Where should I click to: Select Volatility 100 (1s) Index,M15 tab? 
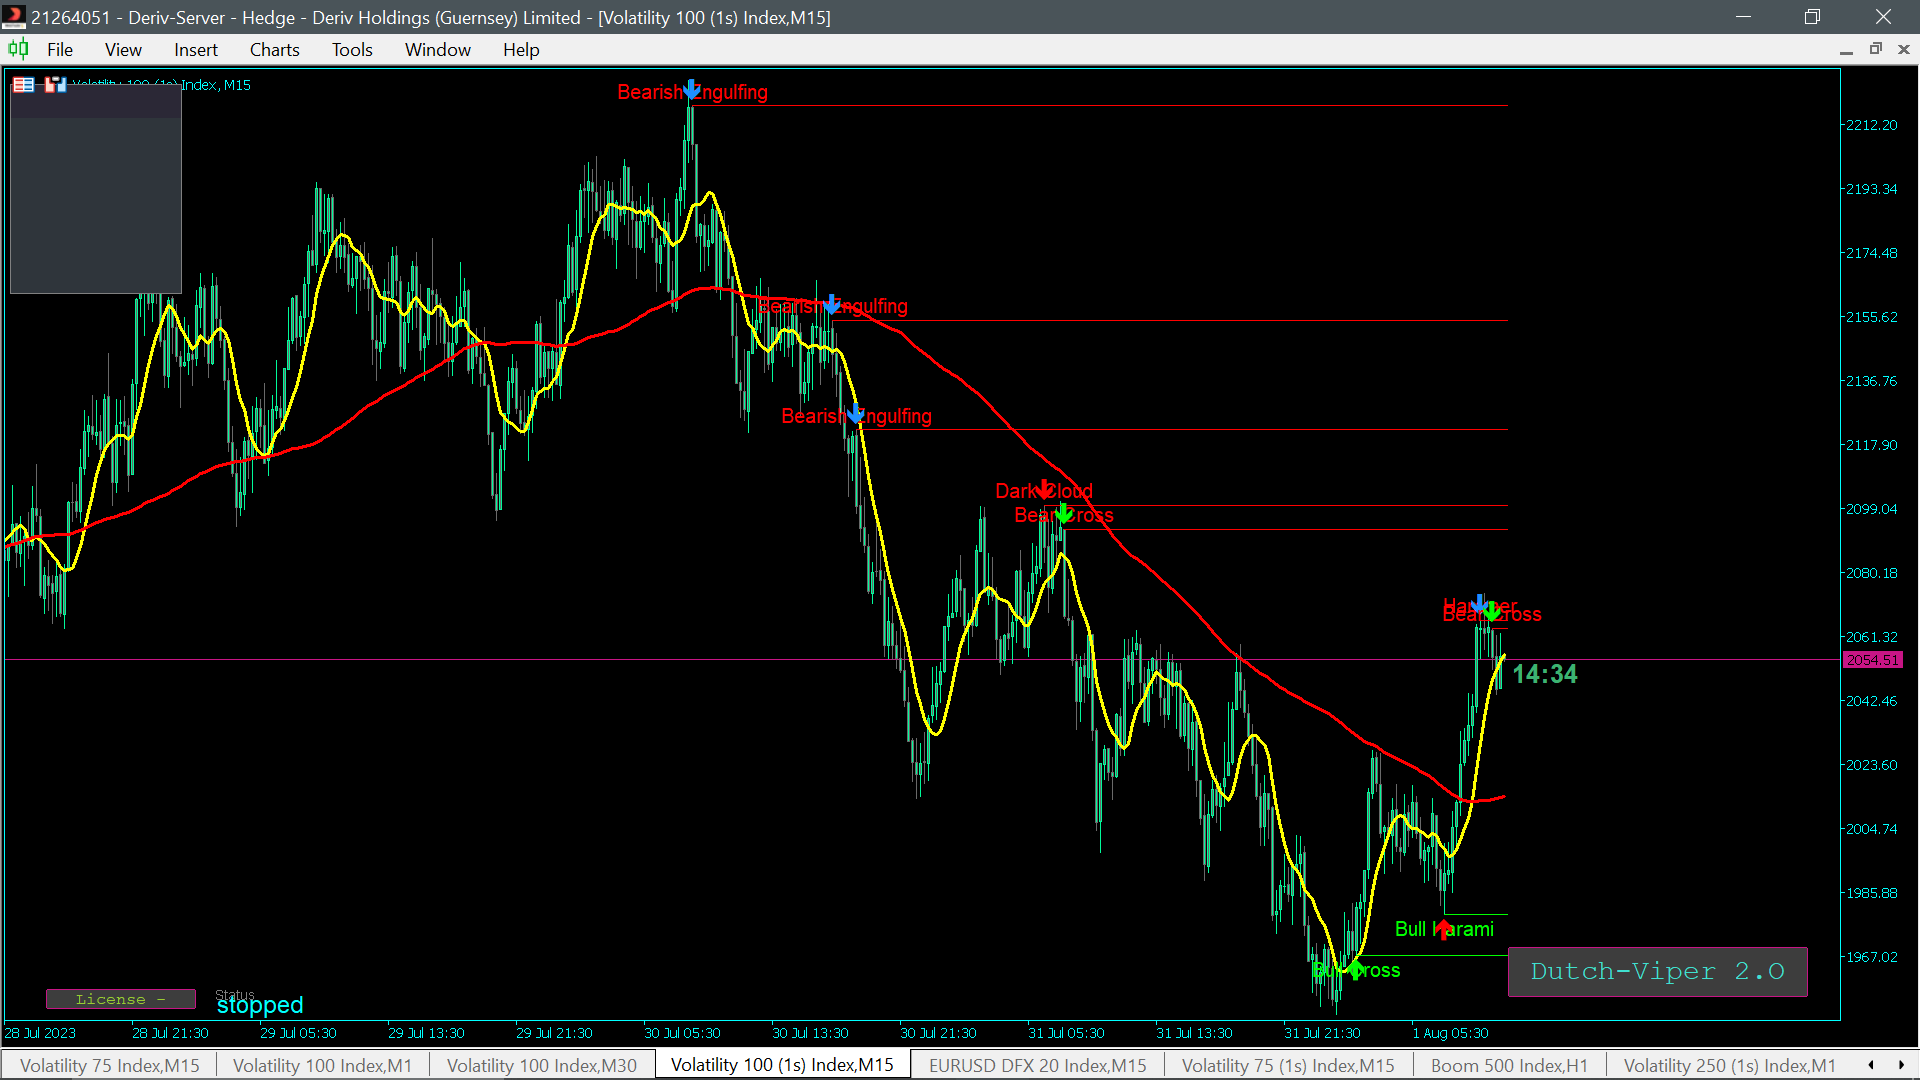[x=782, y=1065]
